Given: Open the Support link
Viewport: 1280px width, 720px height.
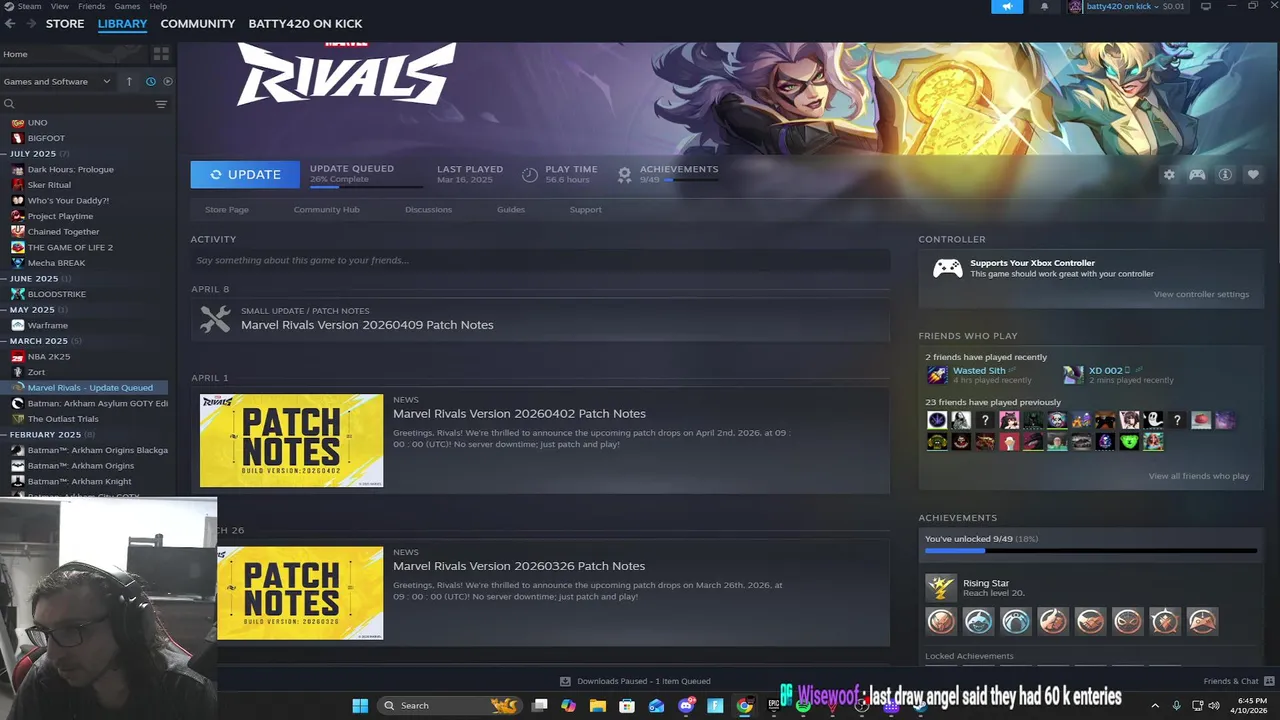Looking at the screenshot, I should (585, 209).
